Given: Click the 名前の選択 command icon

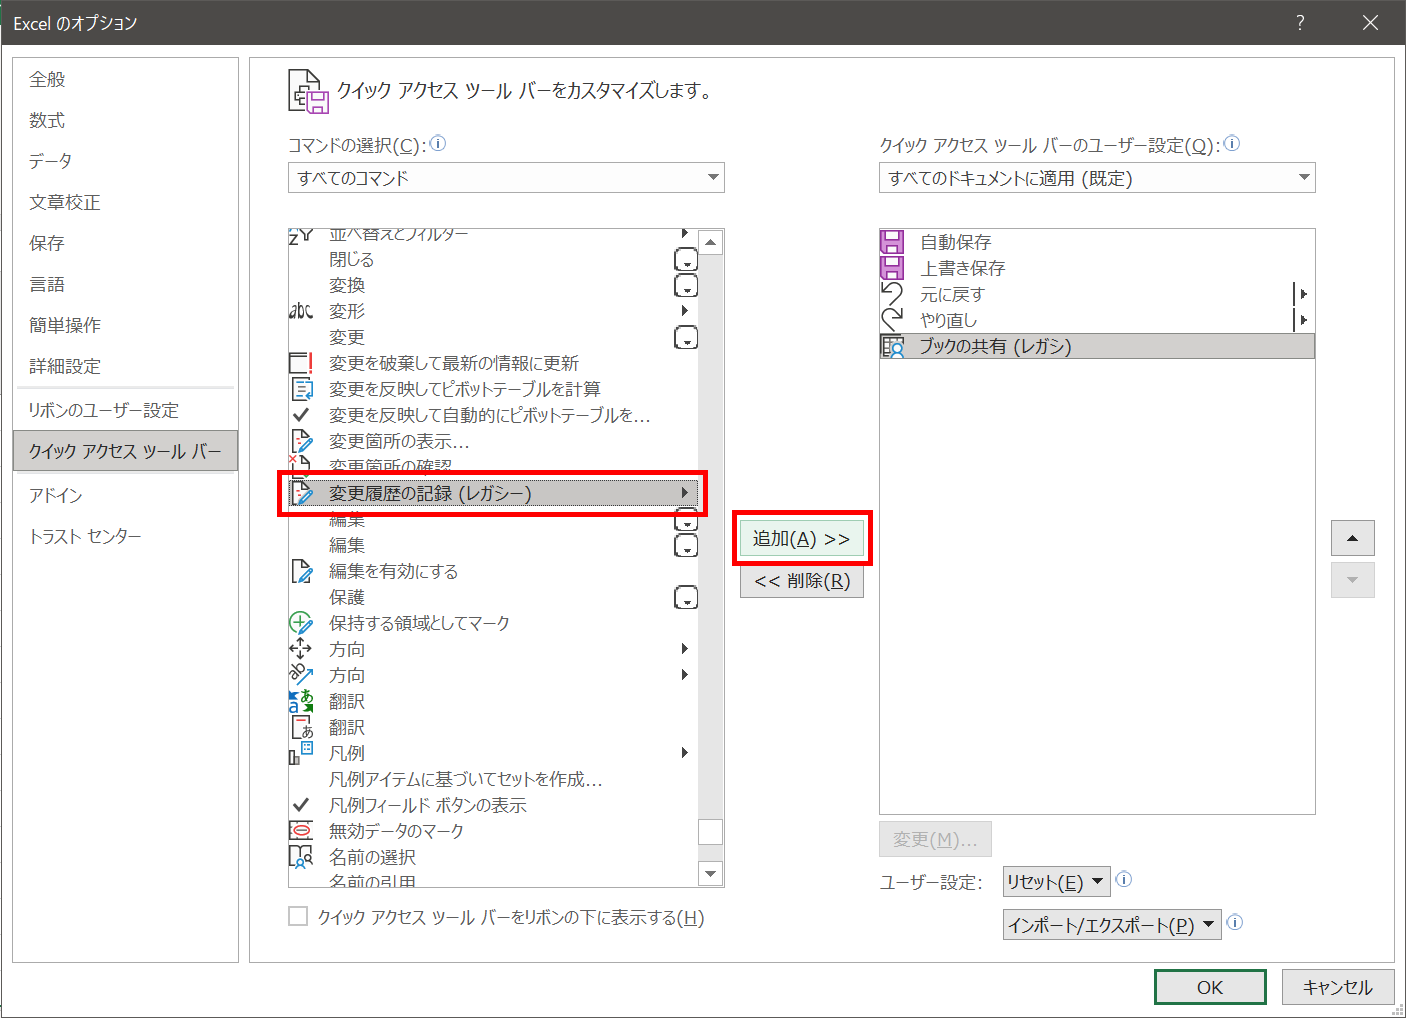Looking at the screenshot, I should click(x=301, y=857).
